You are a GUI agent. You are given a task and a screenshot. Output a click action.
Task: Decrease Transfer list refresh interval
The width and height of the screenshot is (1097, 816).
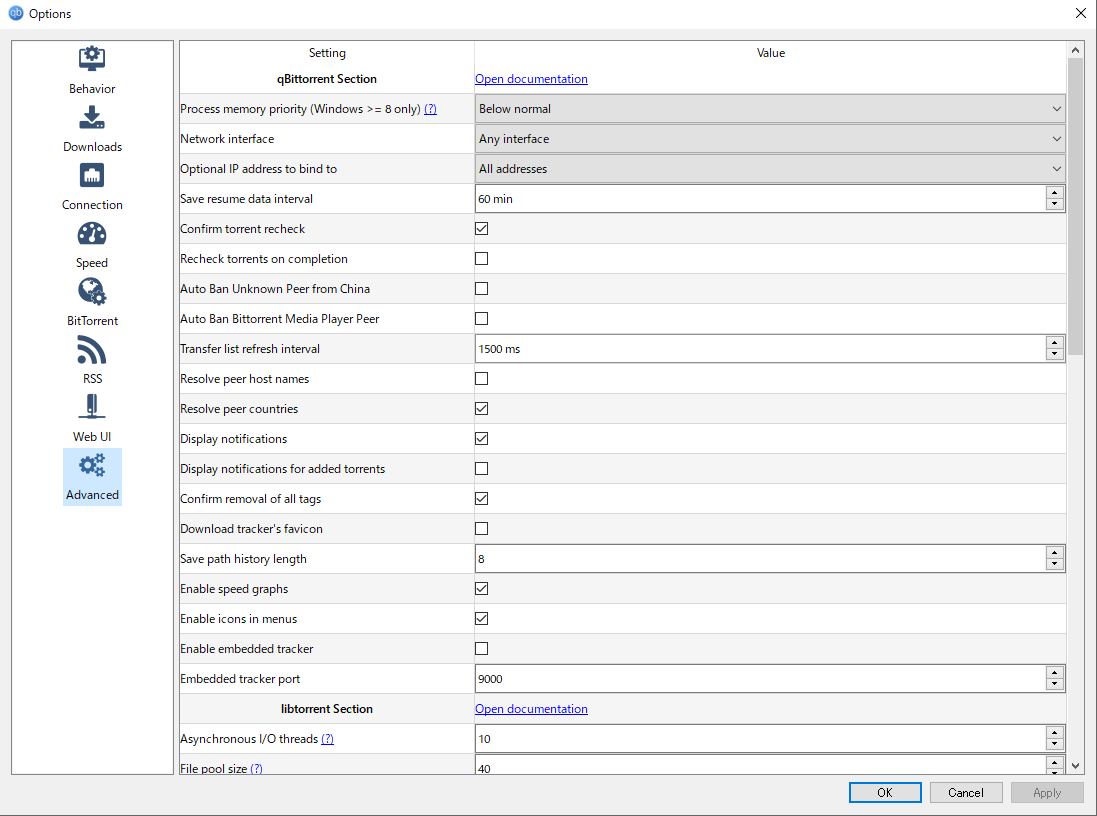pyautogui.click(x=1054, y=355)
